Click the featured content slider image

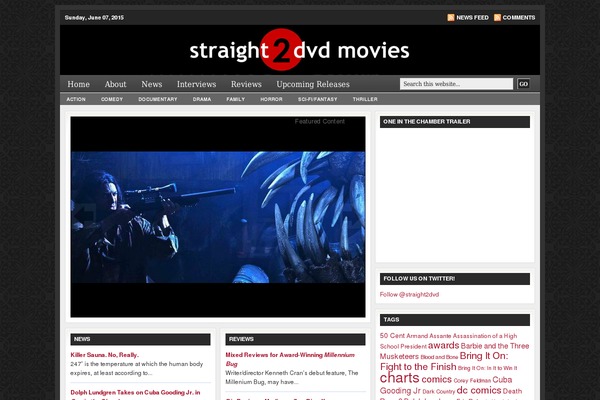[218, 217]
